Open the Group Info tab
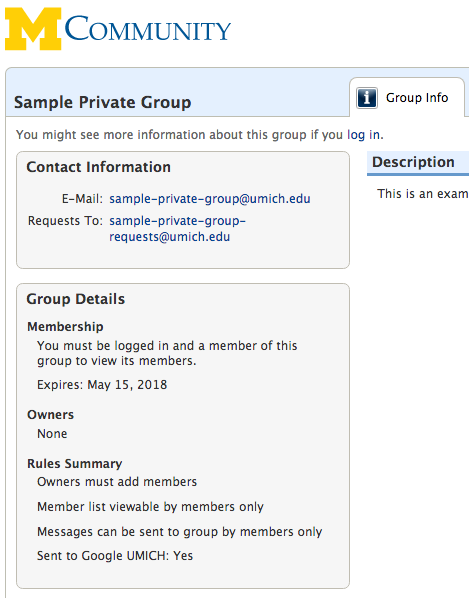The height and width of the screenshot is (598, 469). [x=407, y=98]
